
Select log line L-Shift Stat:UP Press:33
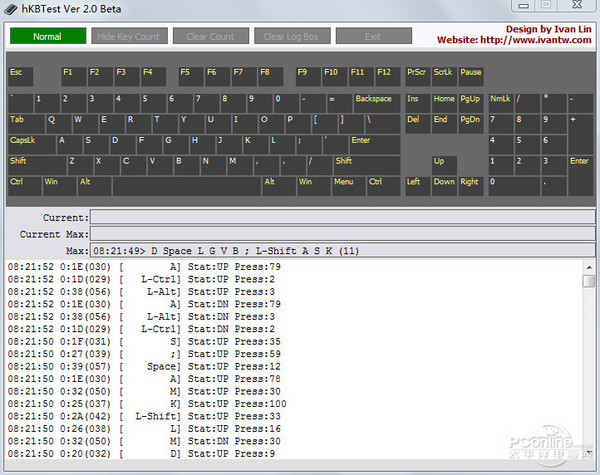[x=144, y=416]
